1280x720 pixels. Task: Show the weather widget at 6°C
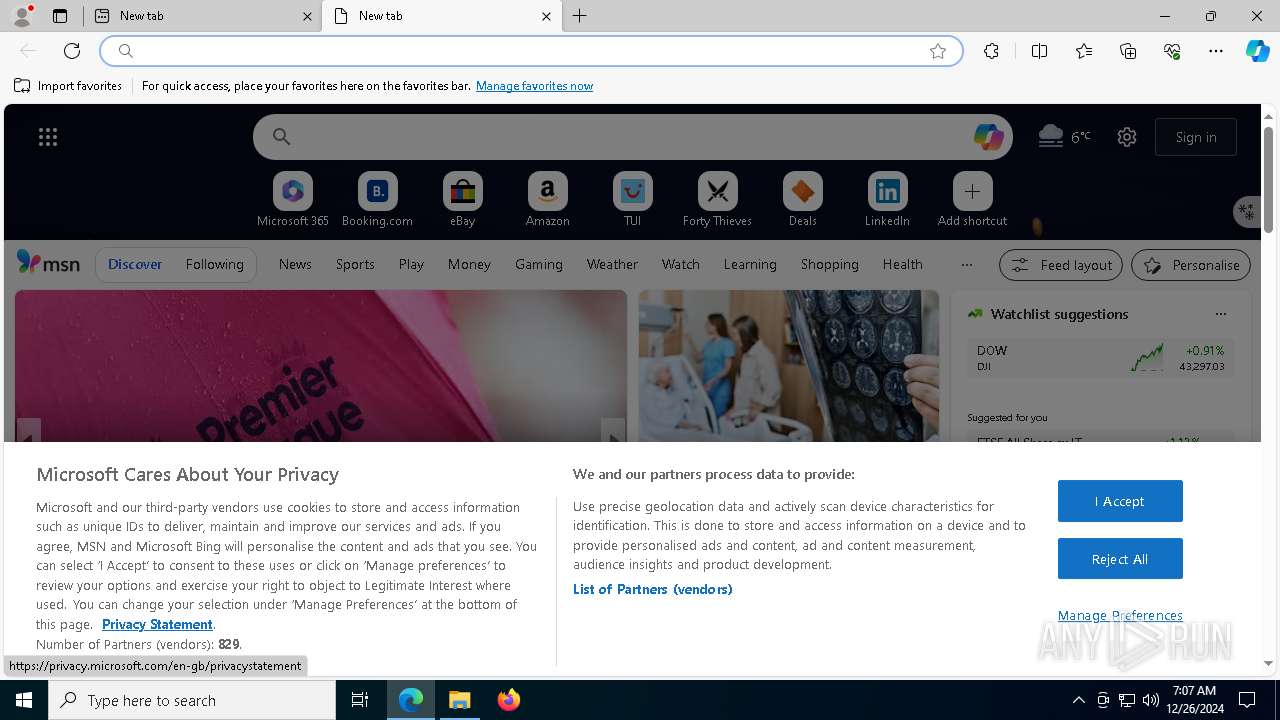coord(1064,137)
